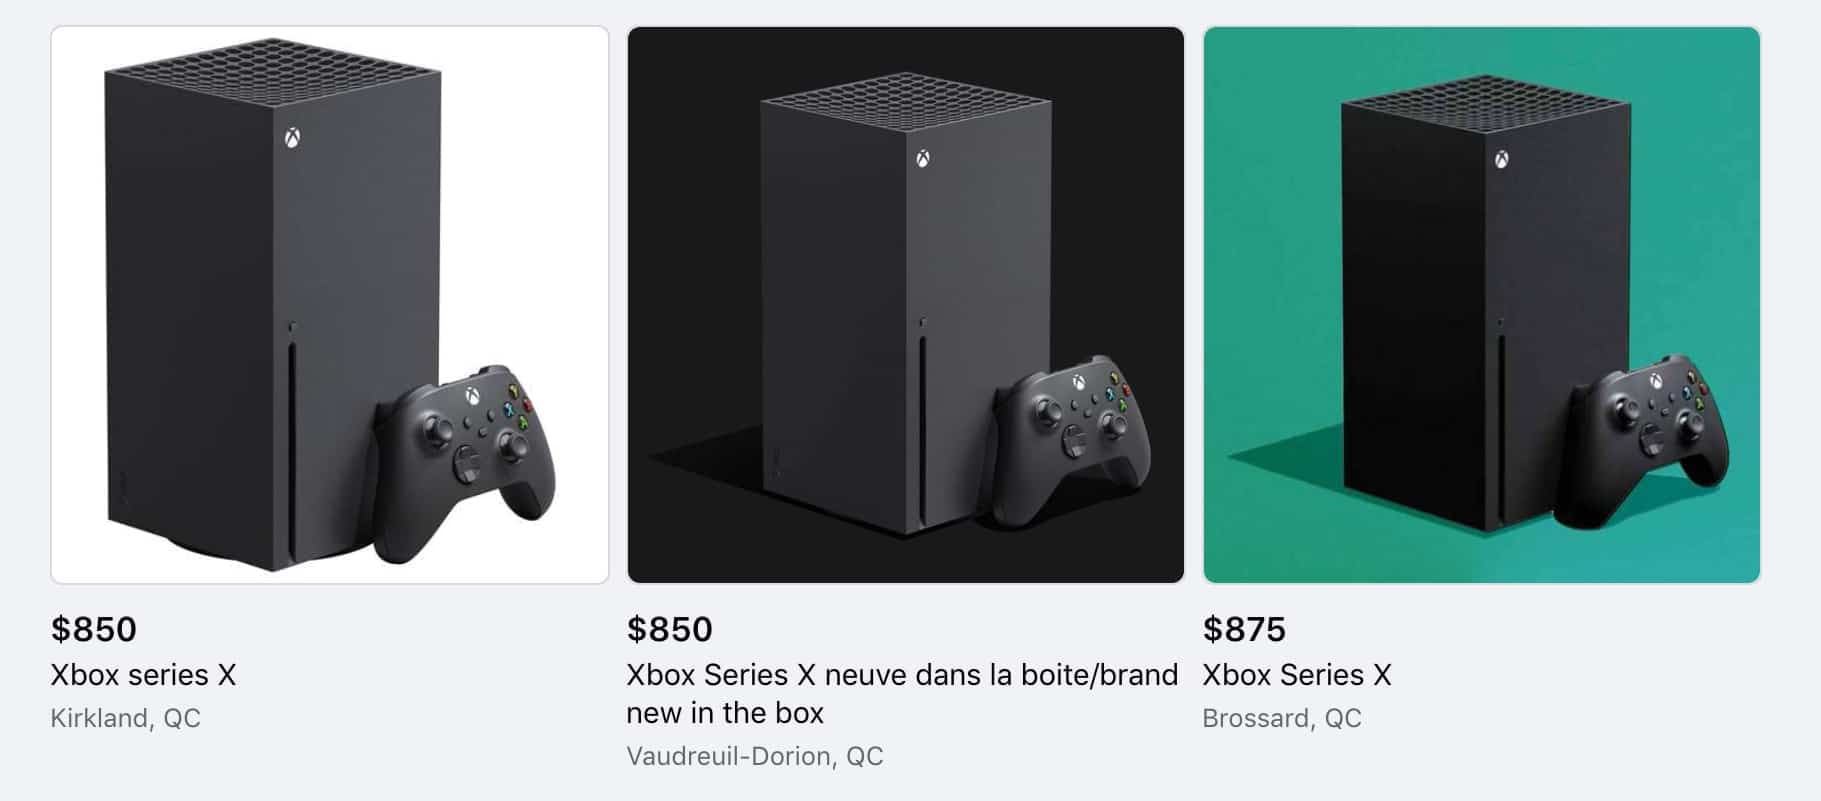This screenshot has height=801, width=1821.
Task: Select the rightmost 'Xbox Series X' title
Action: 1296,675
